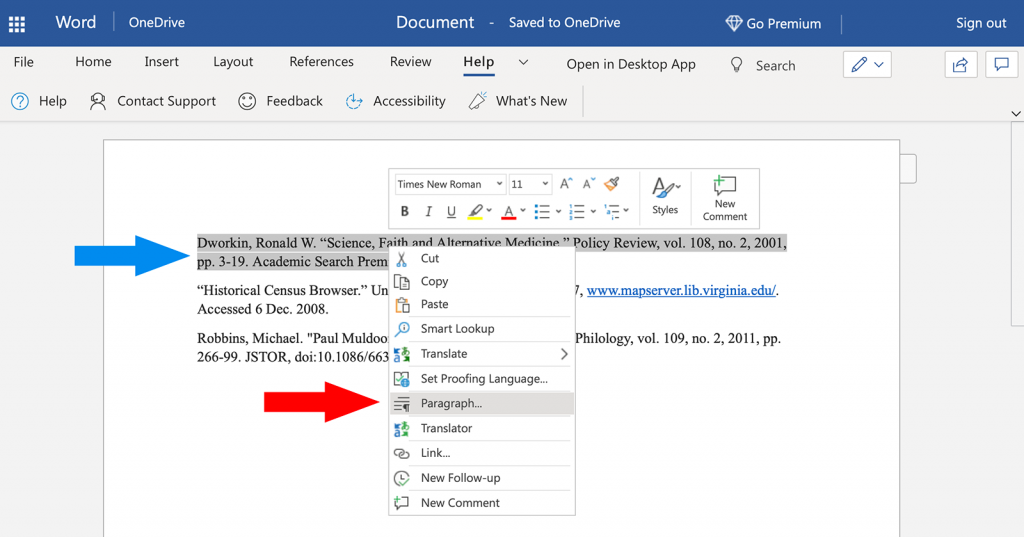Switch to the References tab
The height and width of the screenshot is (537, 1024).
[321, 62]
